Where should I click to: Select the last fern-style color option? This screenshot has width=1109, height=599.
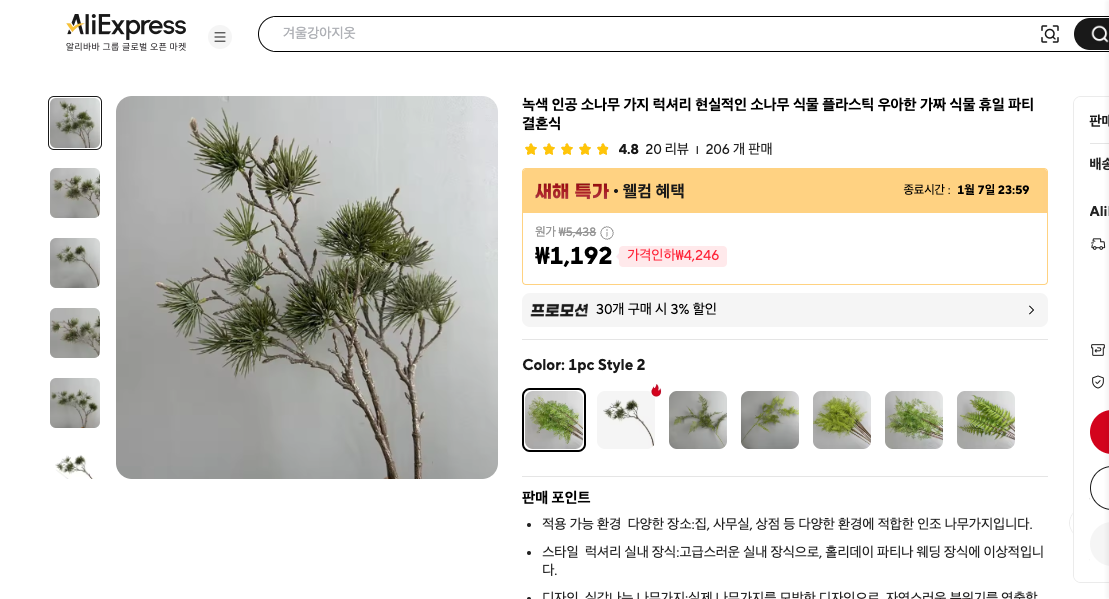click(x=986, y=419)
